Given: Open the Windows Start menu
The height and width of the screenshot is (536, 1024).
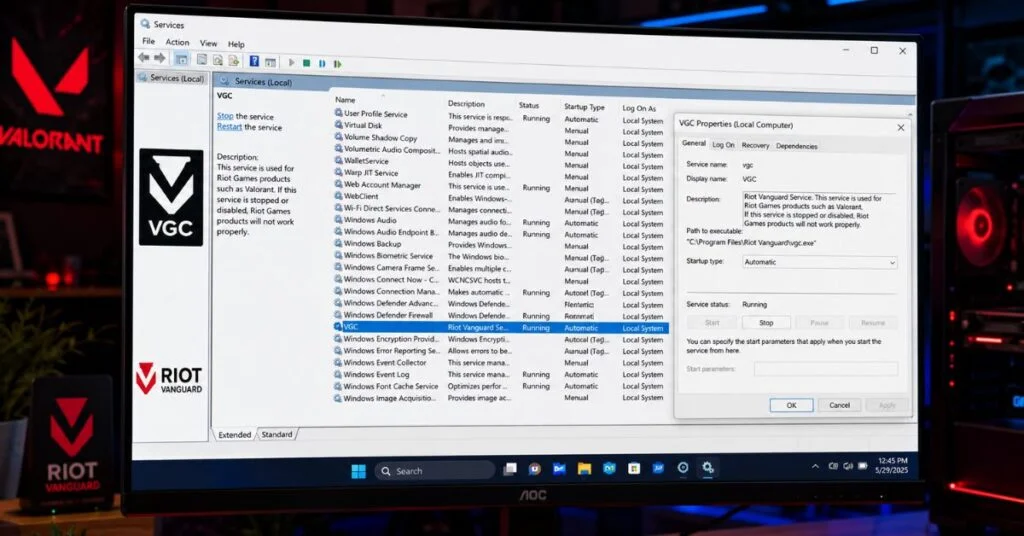Looking at the screenshot, I should [x=359, y=471].
